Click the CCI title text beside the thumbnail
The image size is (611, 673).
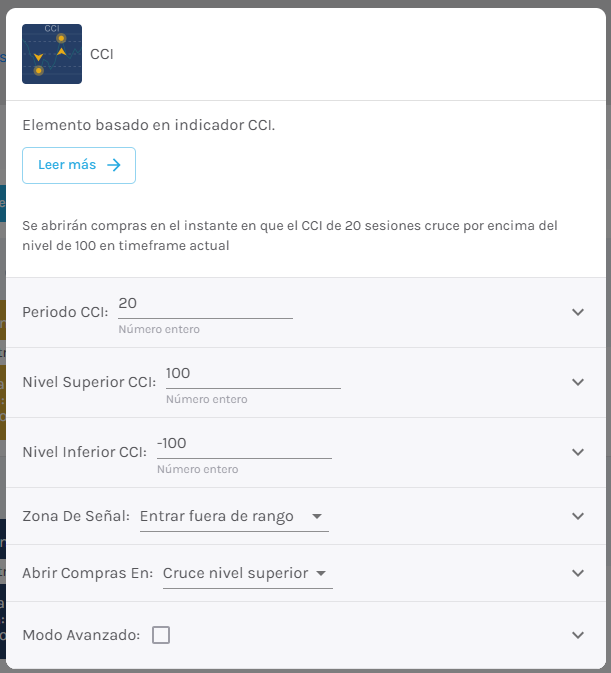pyautogui.click(x=102, y=55)
